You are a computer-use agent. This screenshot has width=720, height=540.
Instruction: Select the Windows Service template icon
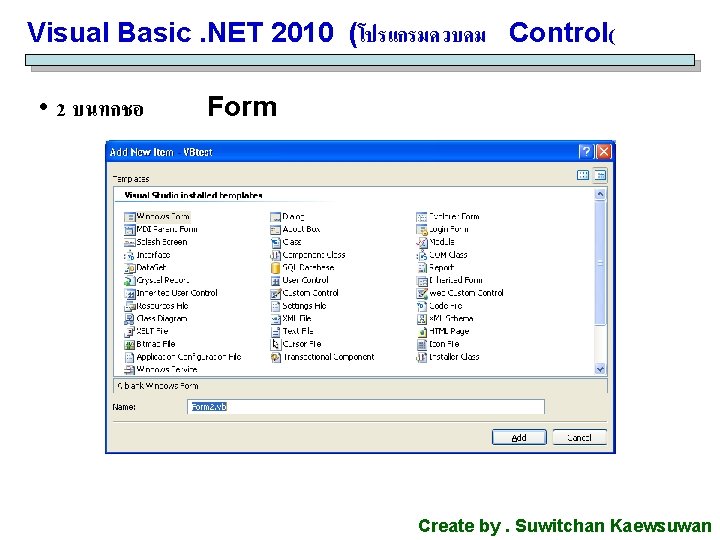tap(129, 370)
